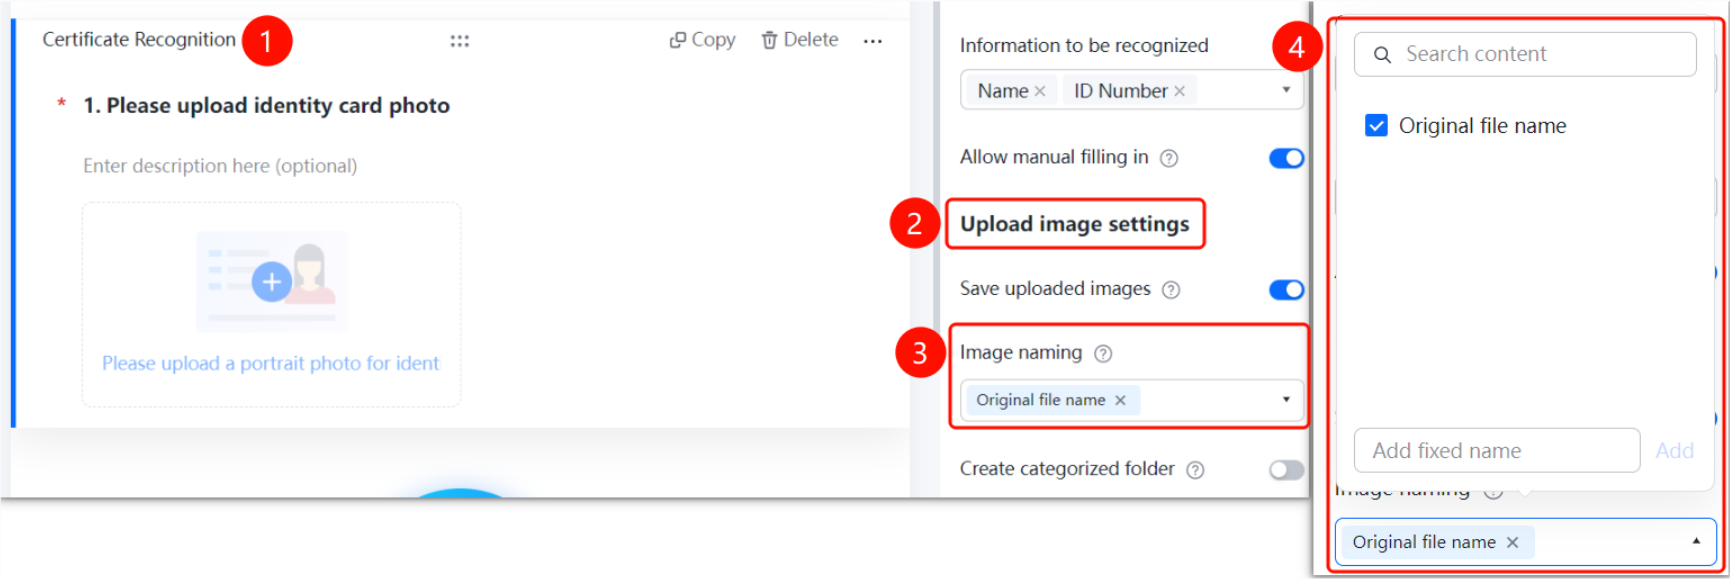
Task: Click the Add fixed name input
Action: [1496, 450]
